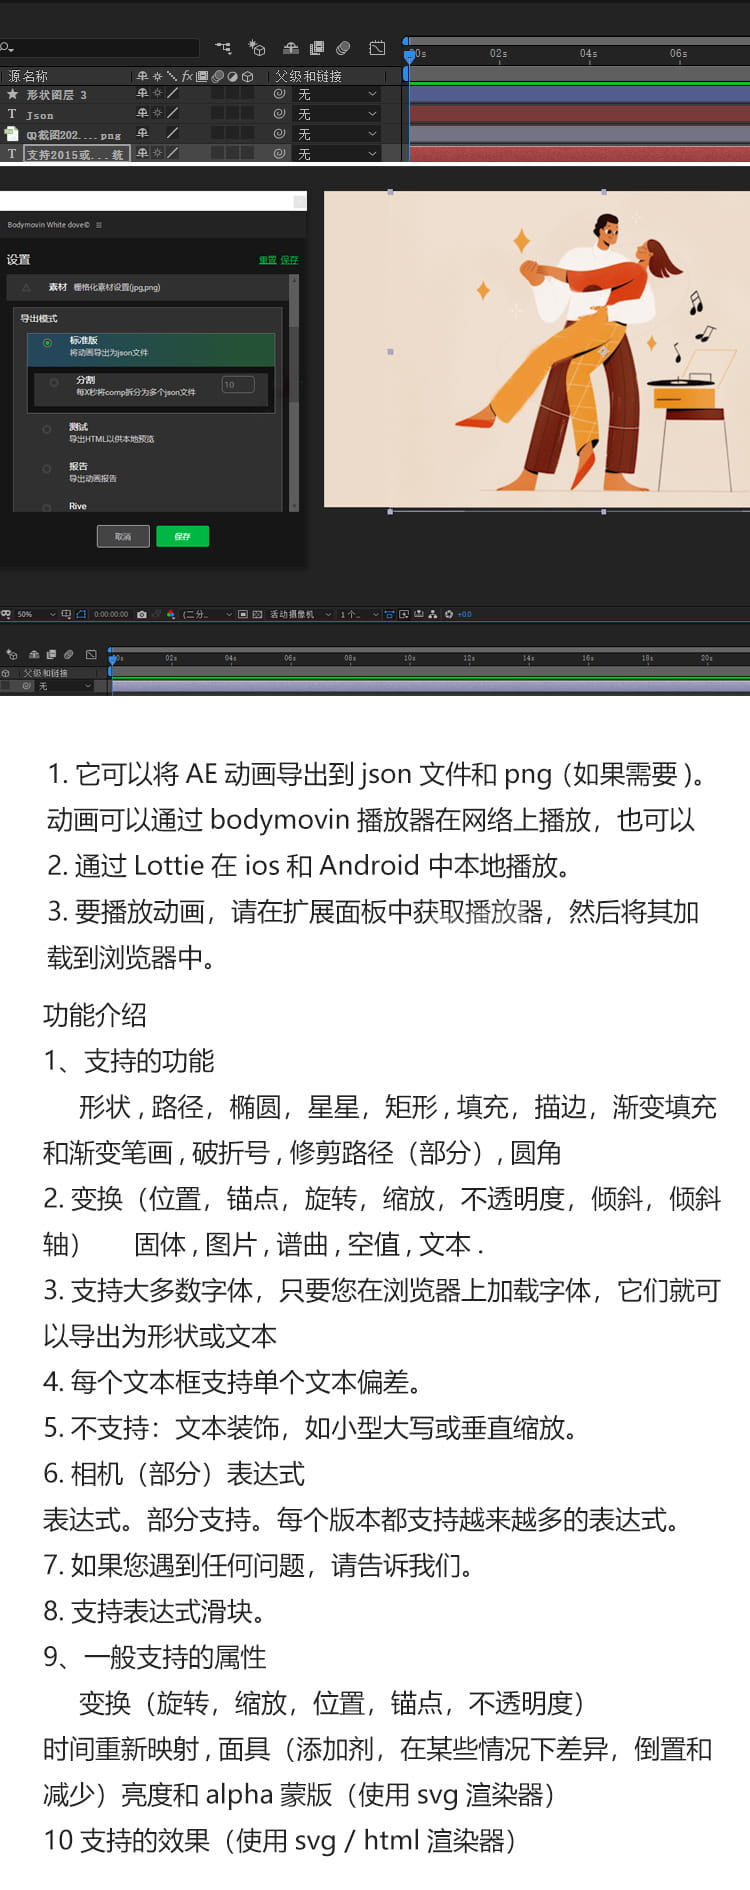Click the green 保存 button
This screenshot has width=750, height=1890.
point(182,536)
